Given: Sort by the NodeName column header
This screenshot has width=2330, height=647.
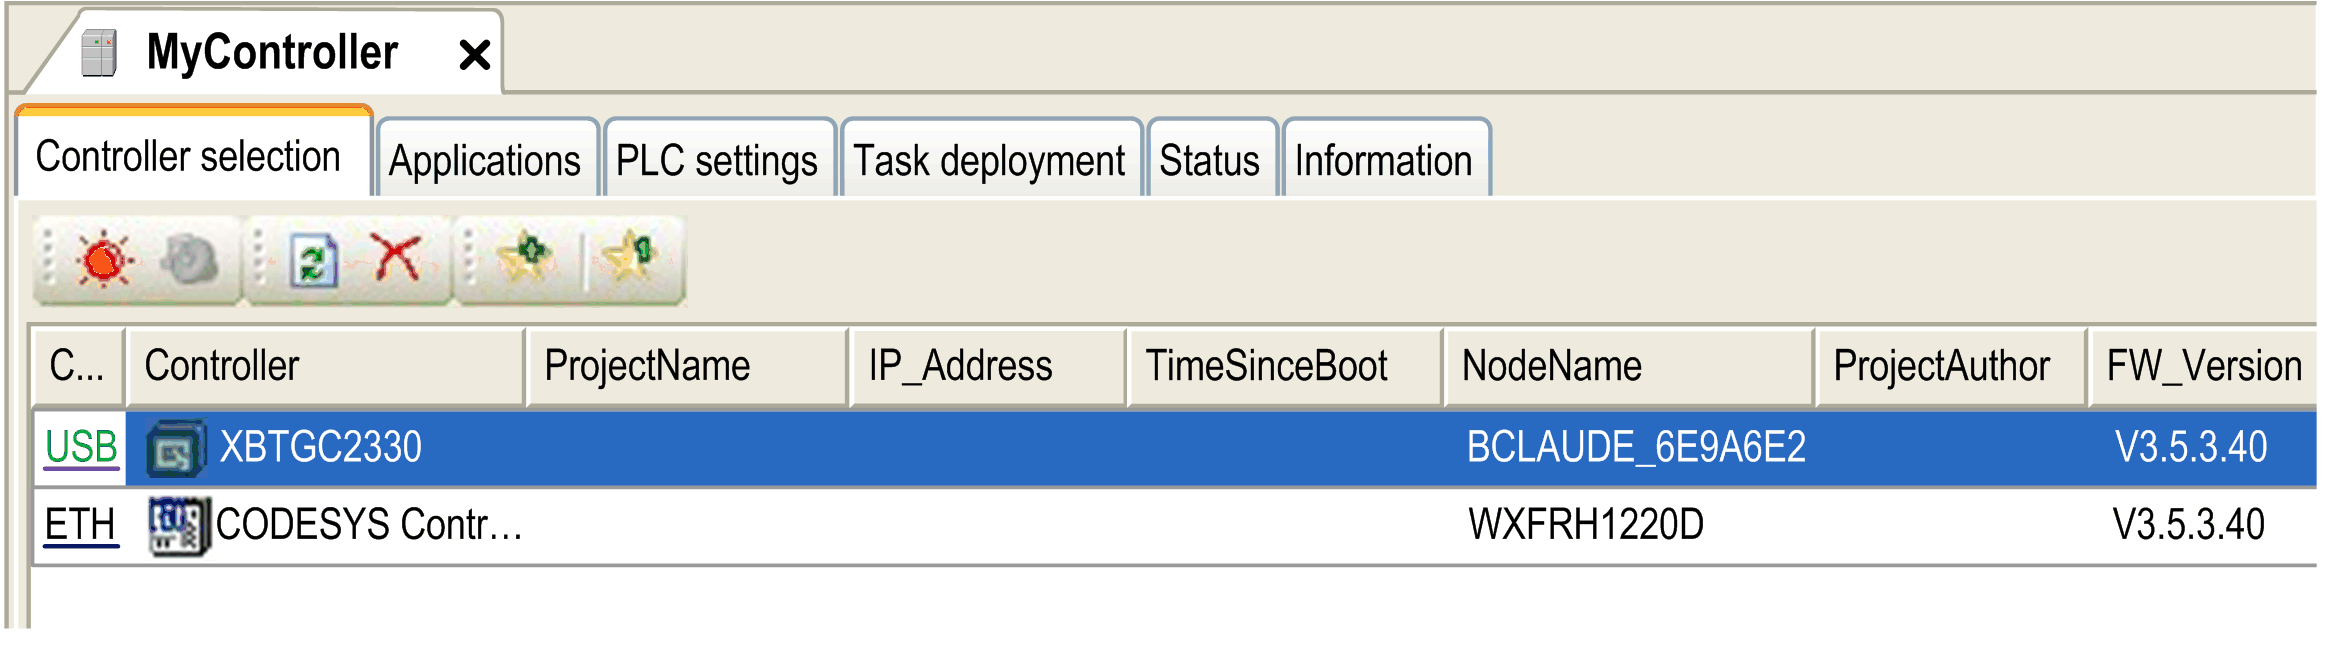Looking at the screenshot, I should (x=1629, y=366).
